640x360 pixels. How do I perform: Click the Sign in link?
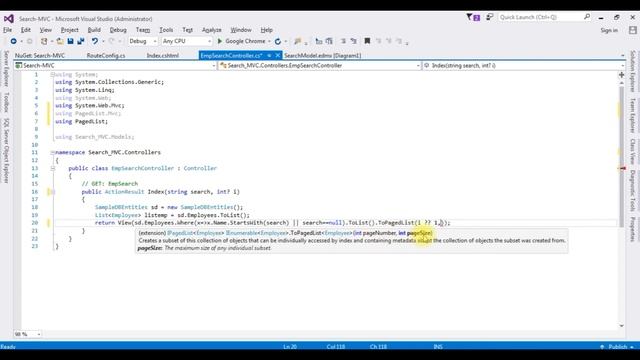coord(609,30)
